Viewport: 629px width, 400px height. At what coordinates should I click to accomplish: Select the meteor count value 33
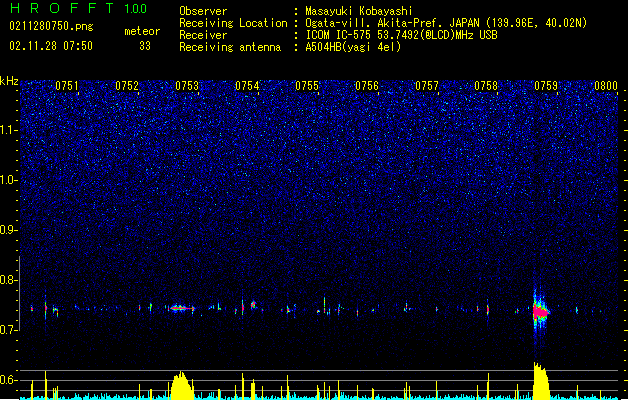[x=145, y=46]
